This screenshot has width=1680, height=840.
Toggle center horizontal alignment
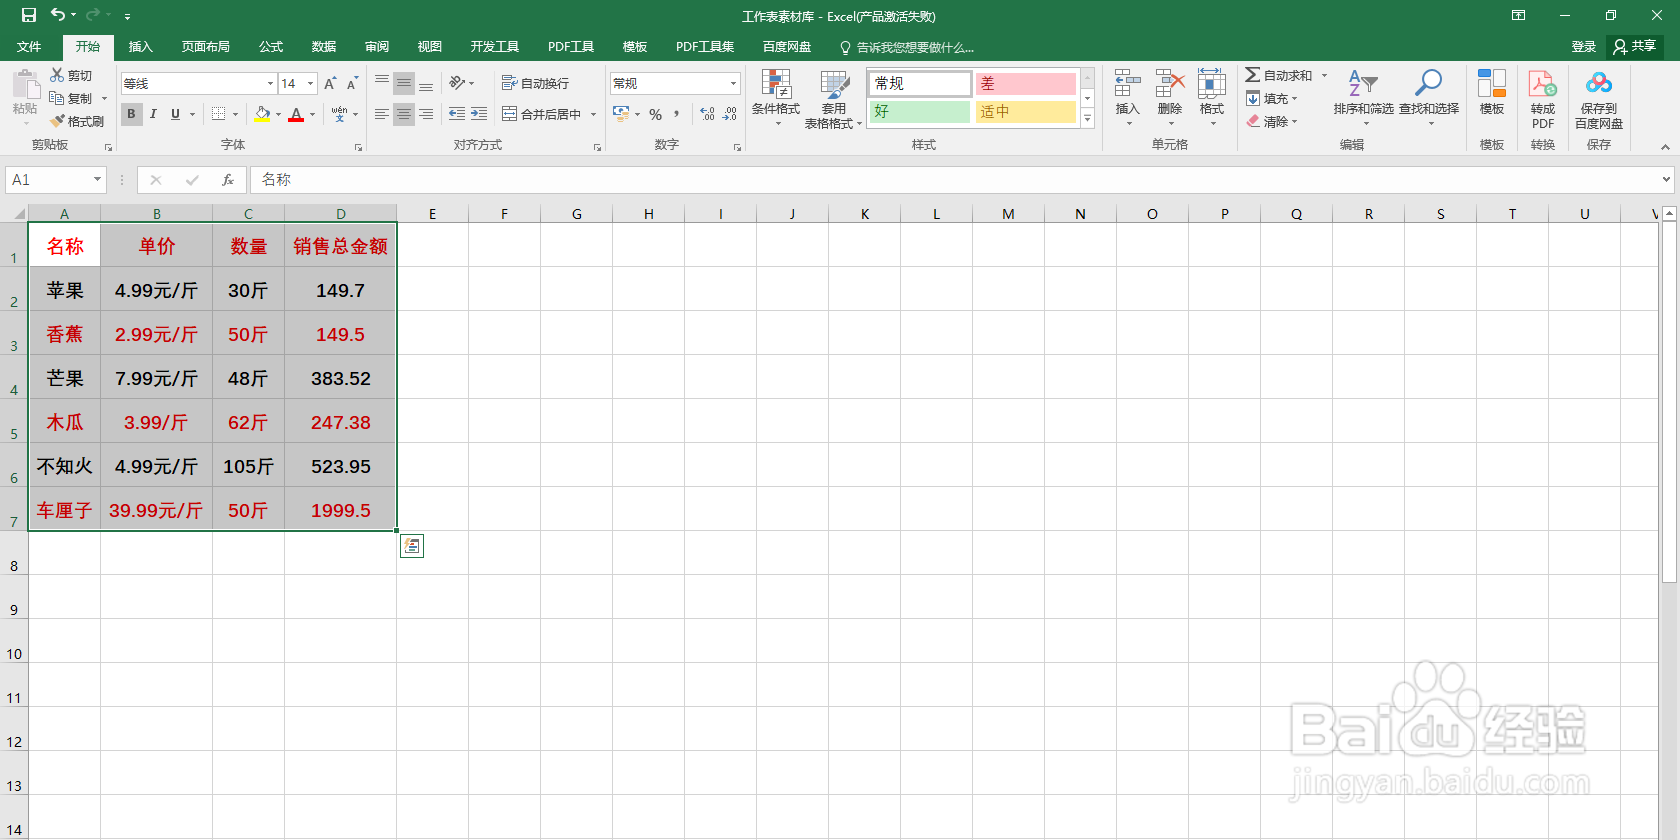point(404,114)
